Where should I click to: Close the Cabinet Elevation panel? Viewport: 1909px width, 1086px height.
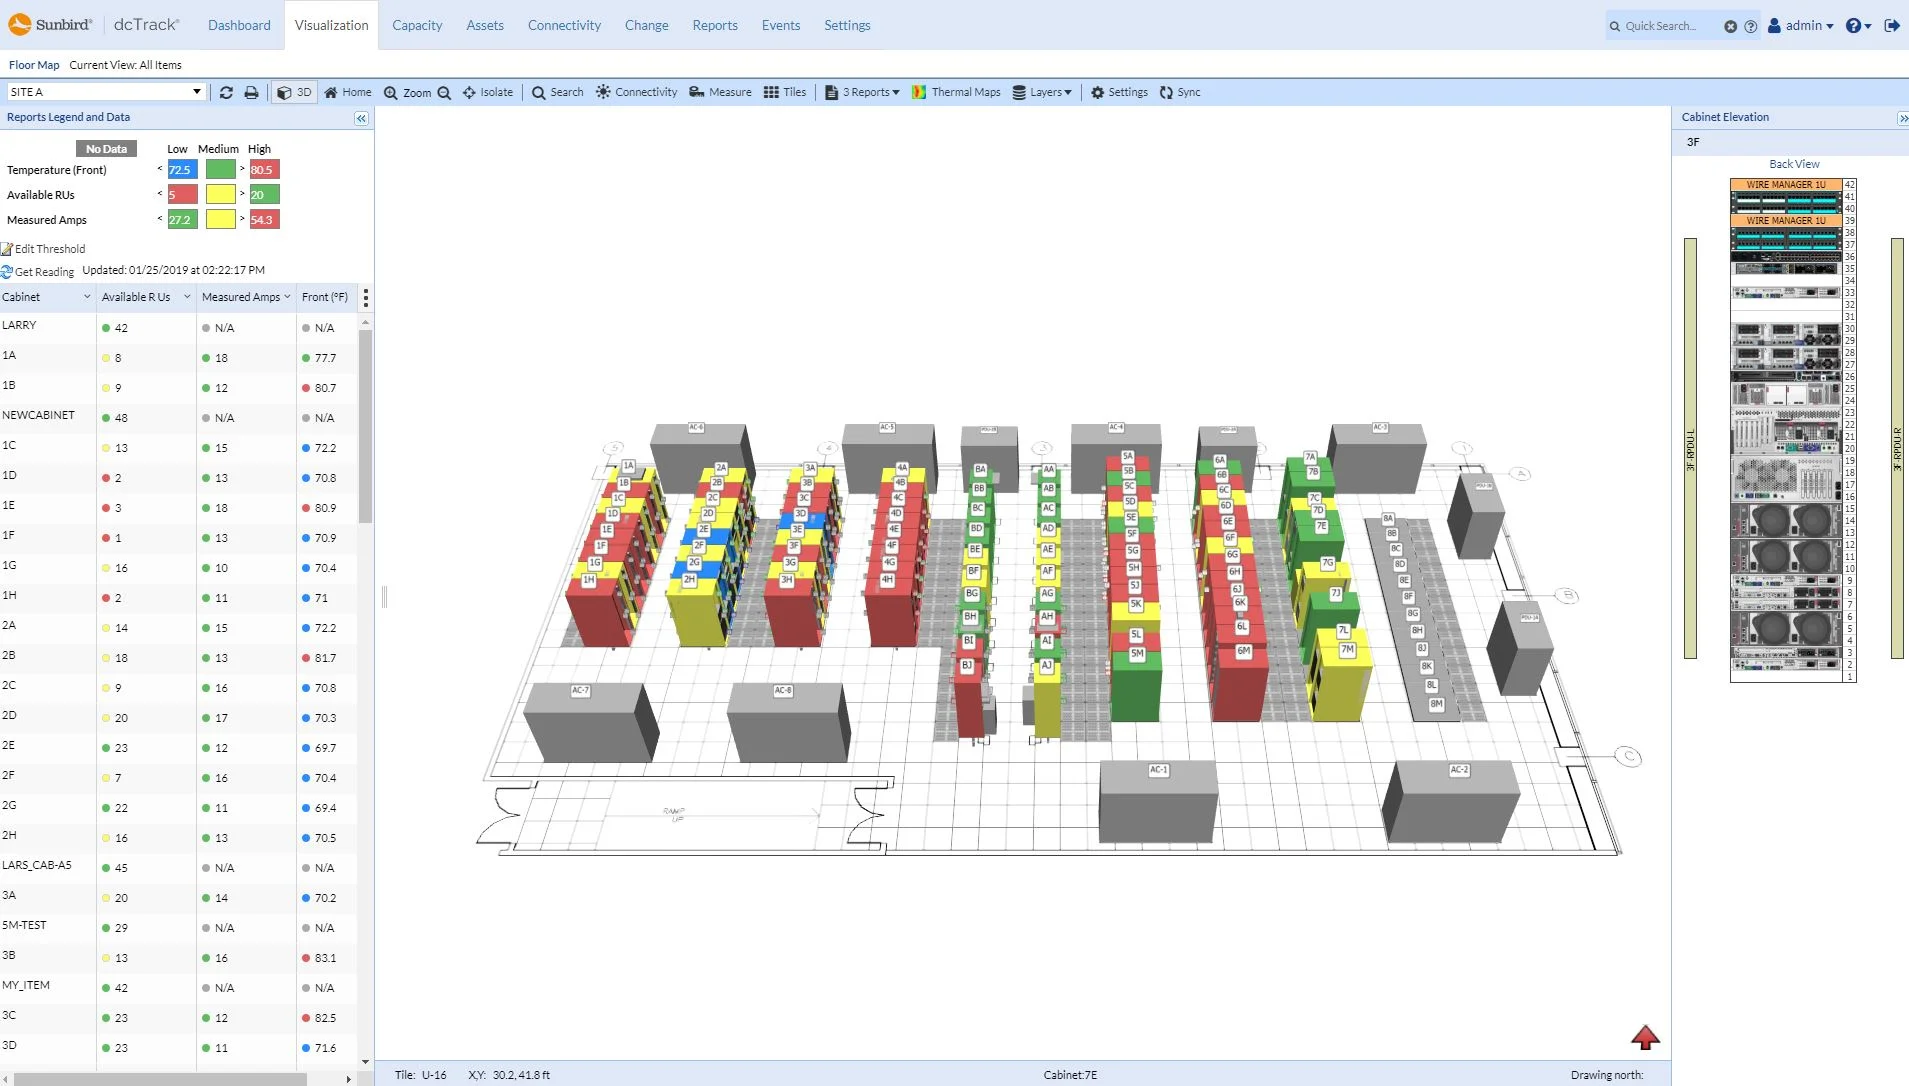[x=1903, y=118]
